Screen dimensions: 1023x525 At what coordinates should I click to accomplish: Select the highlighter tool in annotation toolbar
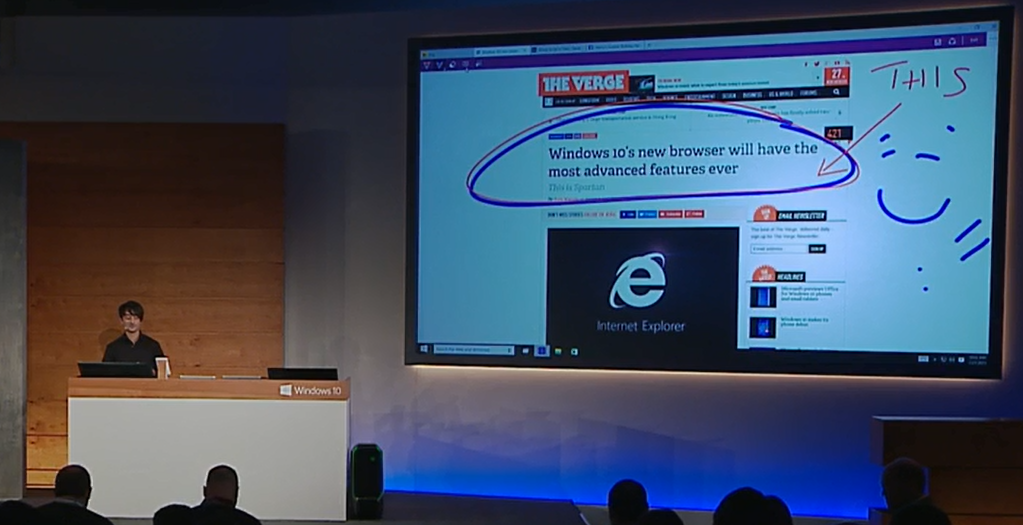[x=439, y=65]
